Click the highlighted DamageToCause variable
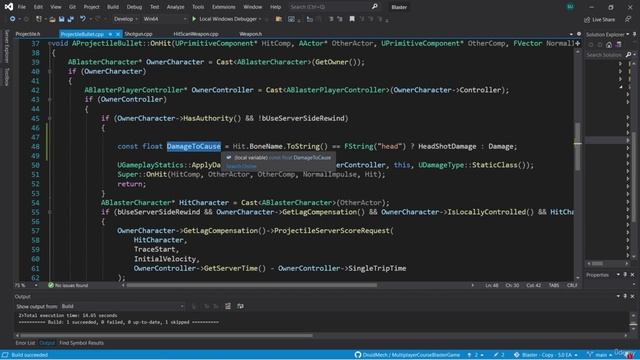 [x=194, y=146]
